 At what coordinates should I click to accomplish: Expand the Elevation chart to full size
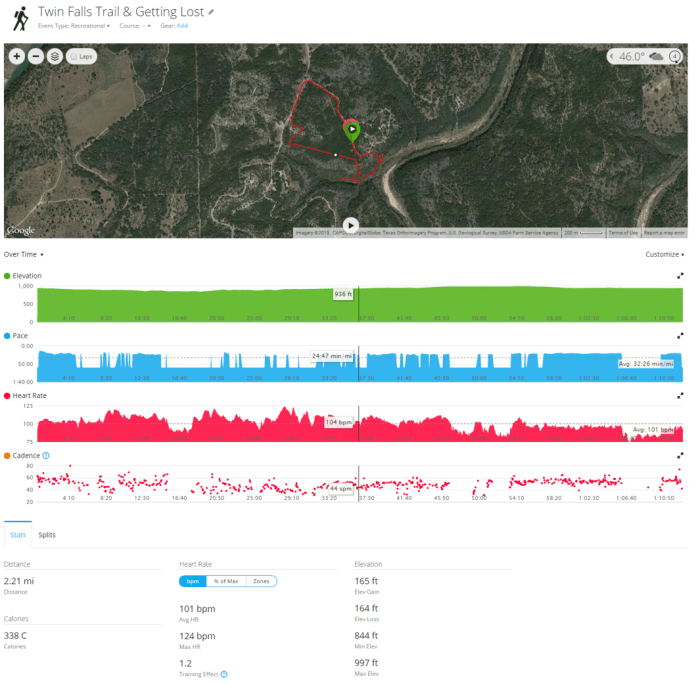pos(680,275)
